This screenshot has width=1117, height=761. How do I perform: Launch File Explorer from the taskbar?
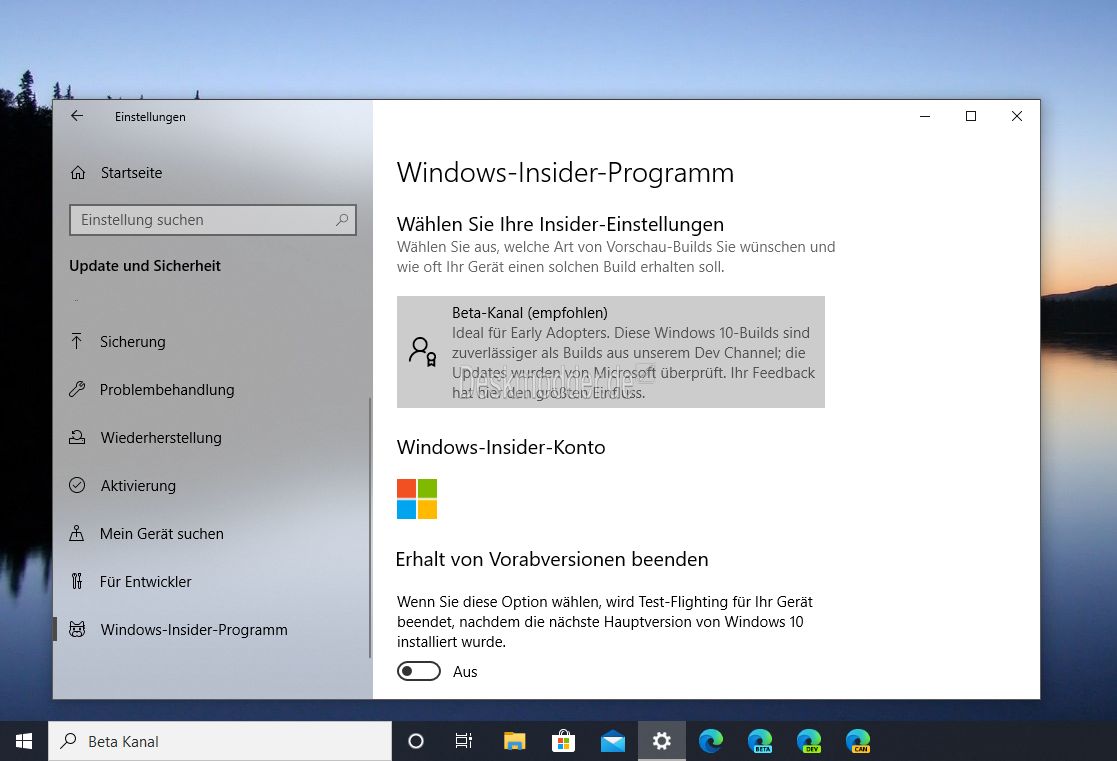pos(514,741)
